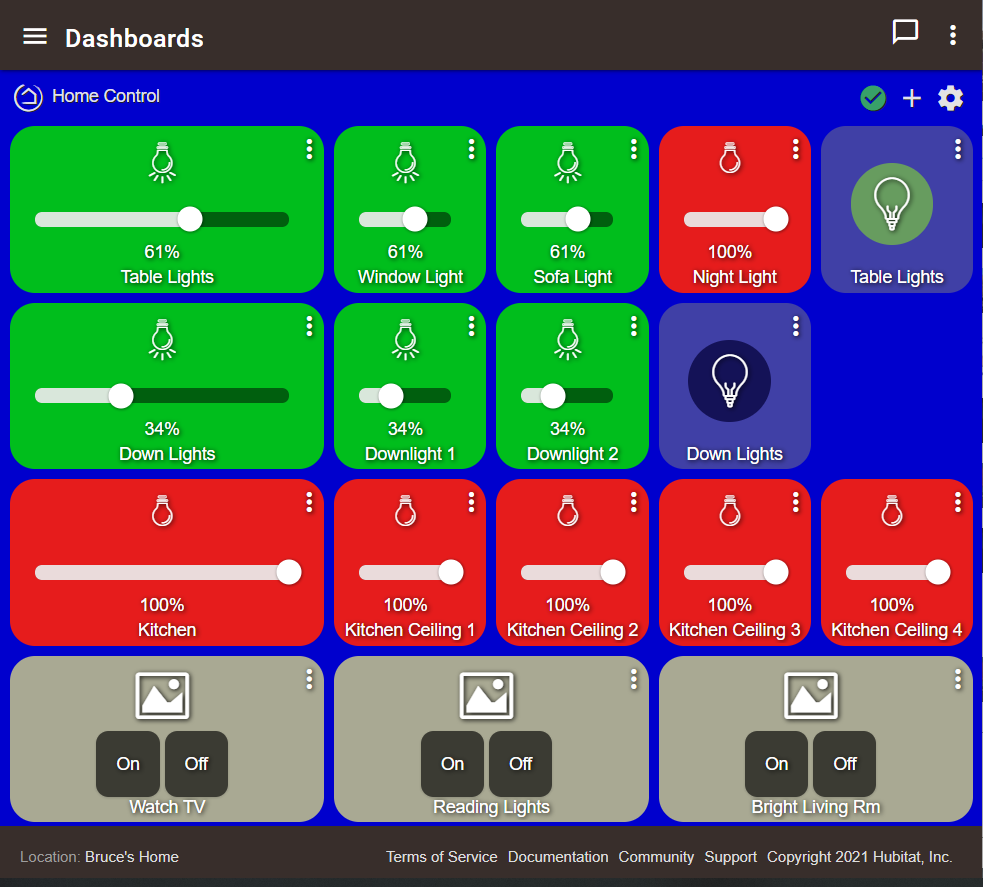Click the Kitchen Ceiling 4 bulb icon
Viewport: 983px width, 887px height.
[x=891, y=511]
